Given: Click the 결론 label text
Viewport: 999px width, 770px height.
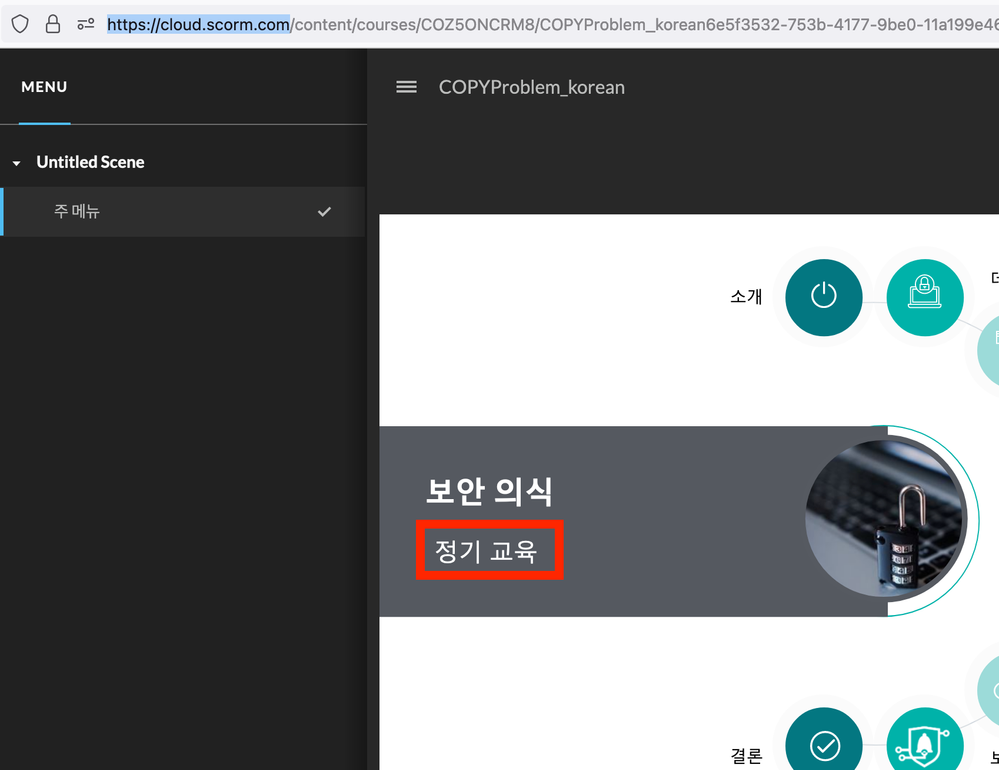Looking at the screenshot, I should (x=746, y=756).
